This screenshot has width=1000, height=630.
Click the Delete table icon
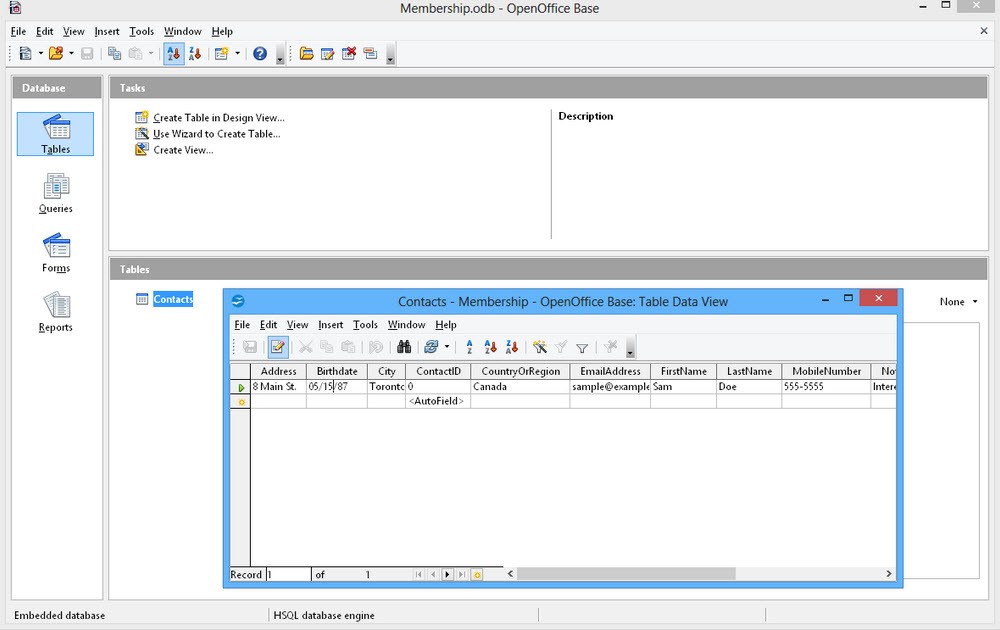349,54
